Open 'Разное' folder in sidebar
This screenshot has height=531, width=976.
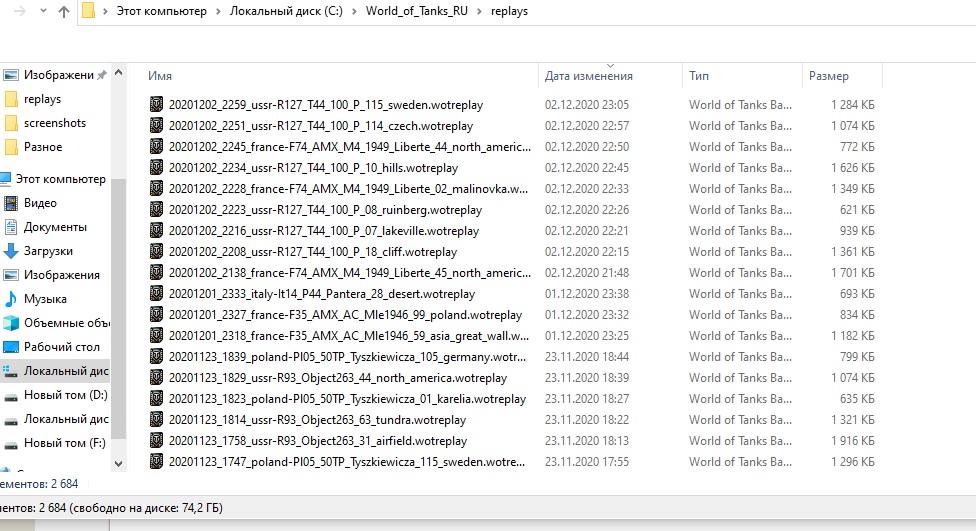pos(43,147)
